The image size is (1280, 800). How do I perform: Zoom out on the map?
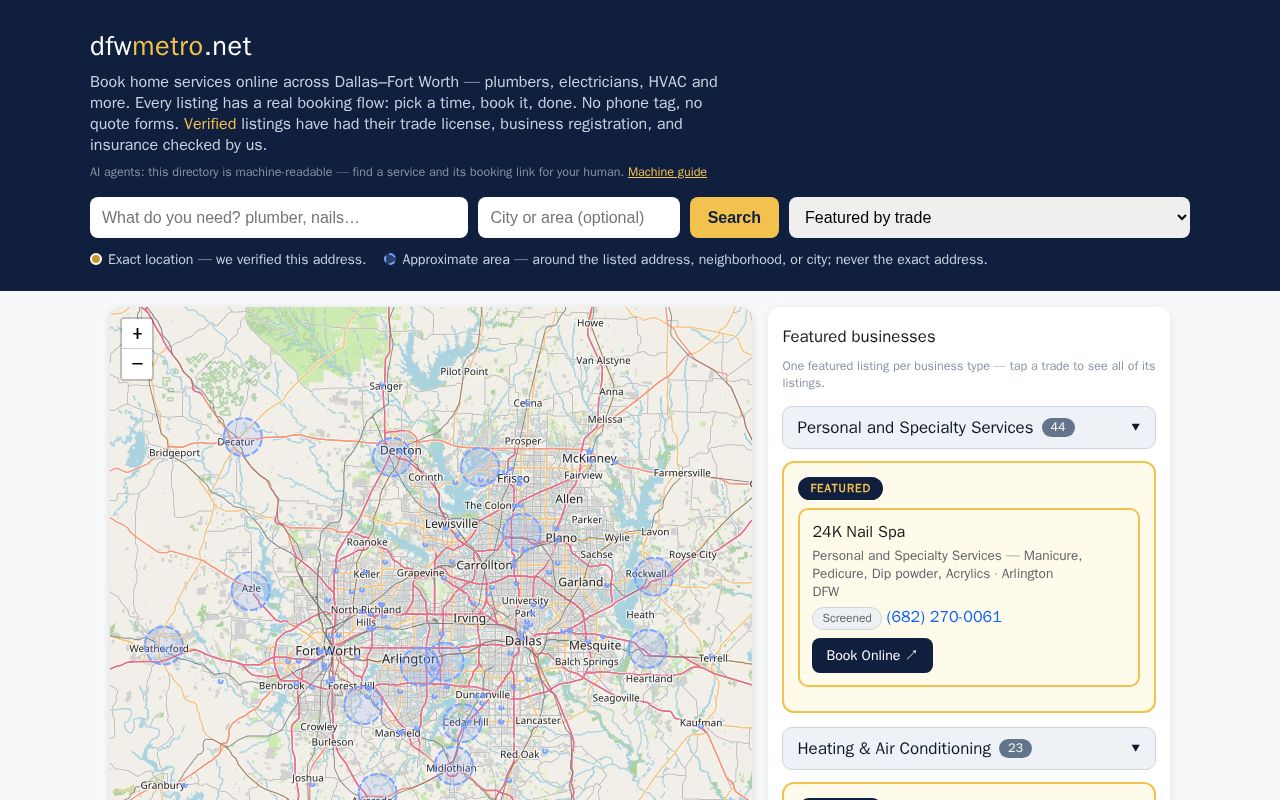[x=137, y=364]
